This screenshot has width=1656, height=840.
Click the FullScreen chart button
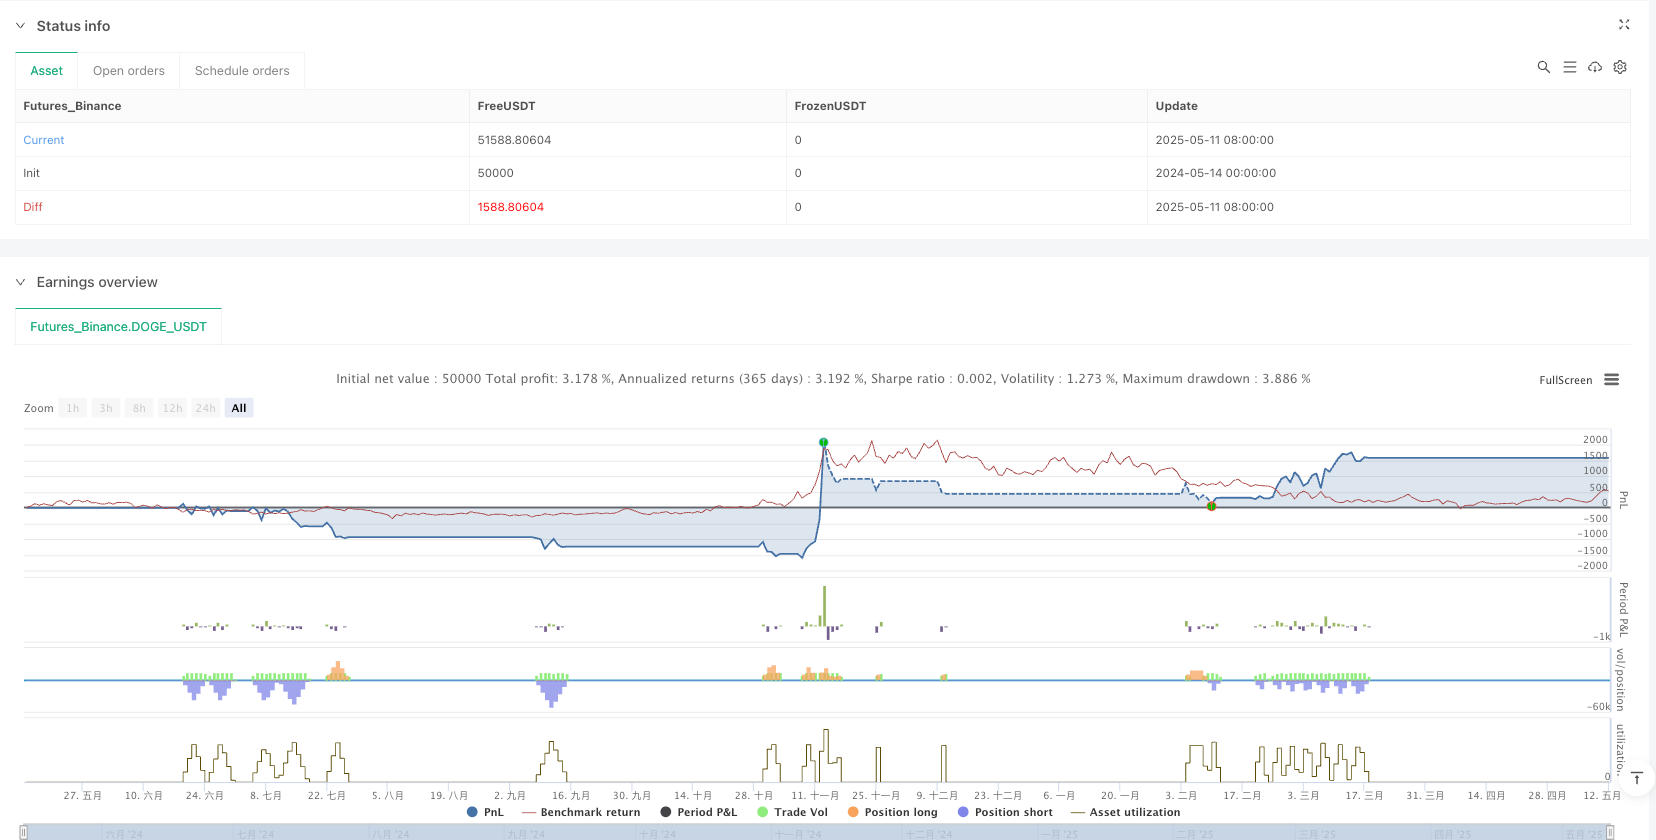[x=1565, y=380]
